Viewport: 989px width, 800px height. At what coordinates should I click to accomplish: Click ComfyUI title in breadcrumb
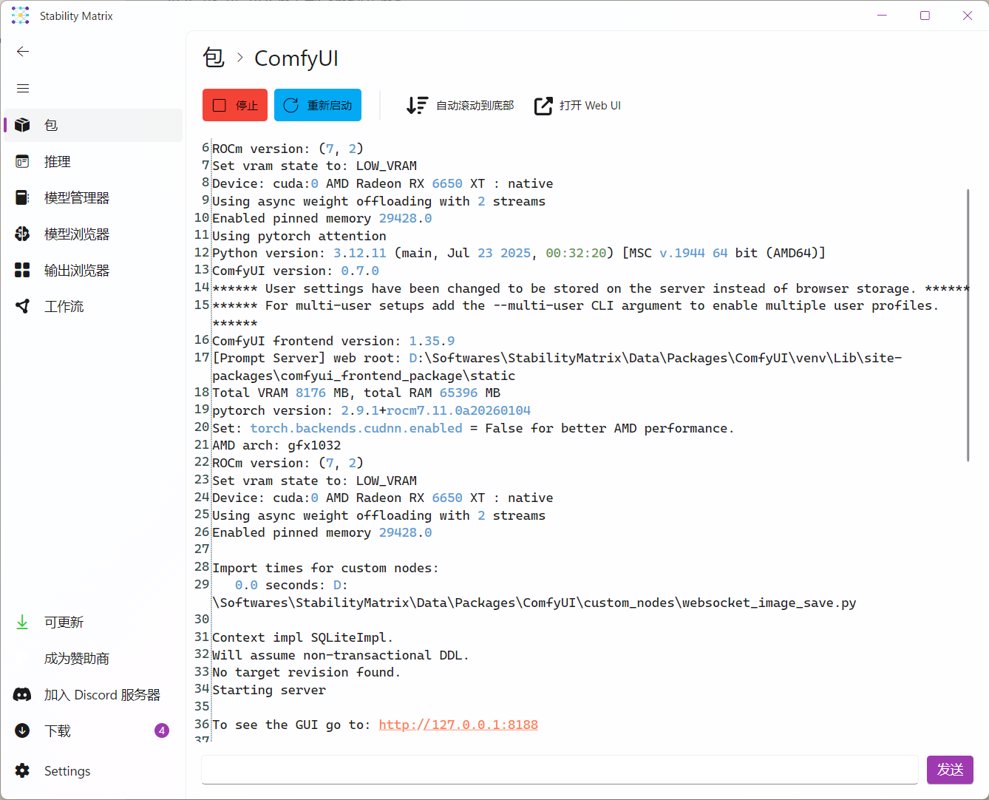296,58
